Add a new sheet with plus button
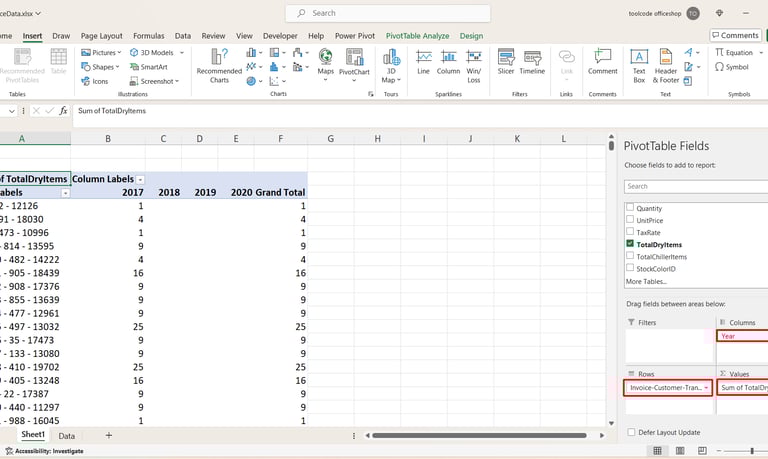 pyautogui.click(x=109, y=435)
